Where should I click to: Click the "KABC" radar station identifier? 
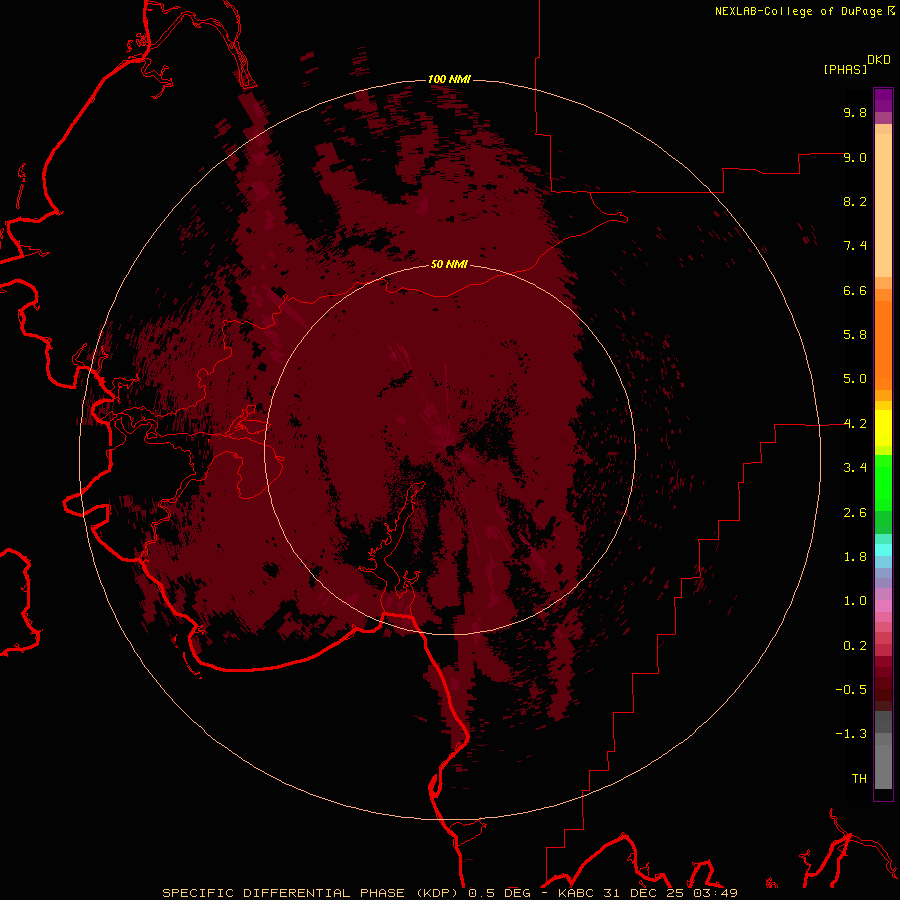pyautogui.click(x=577, y=893)
